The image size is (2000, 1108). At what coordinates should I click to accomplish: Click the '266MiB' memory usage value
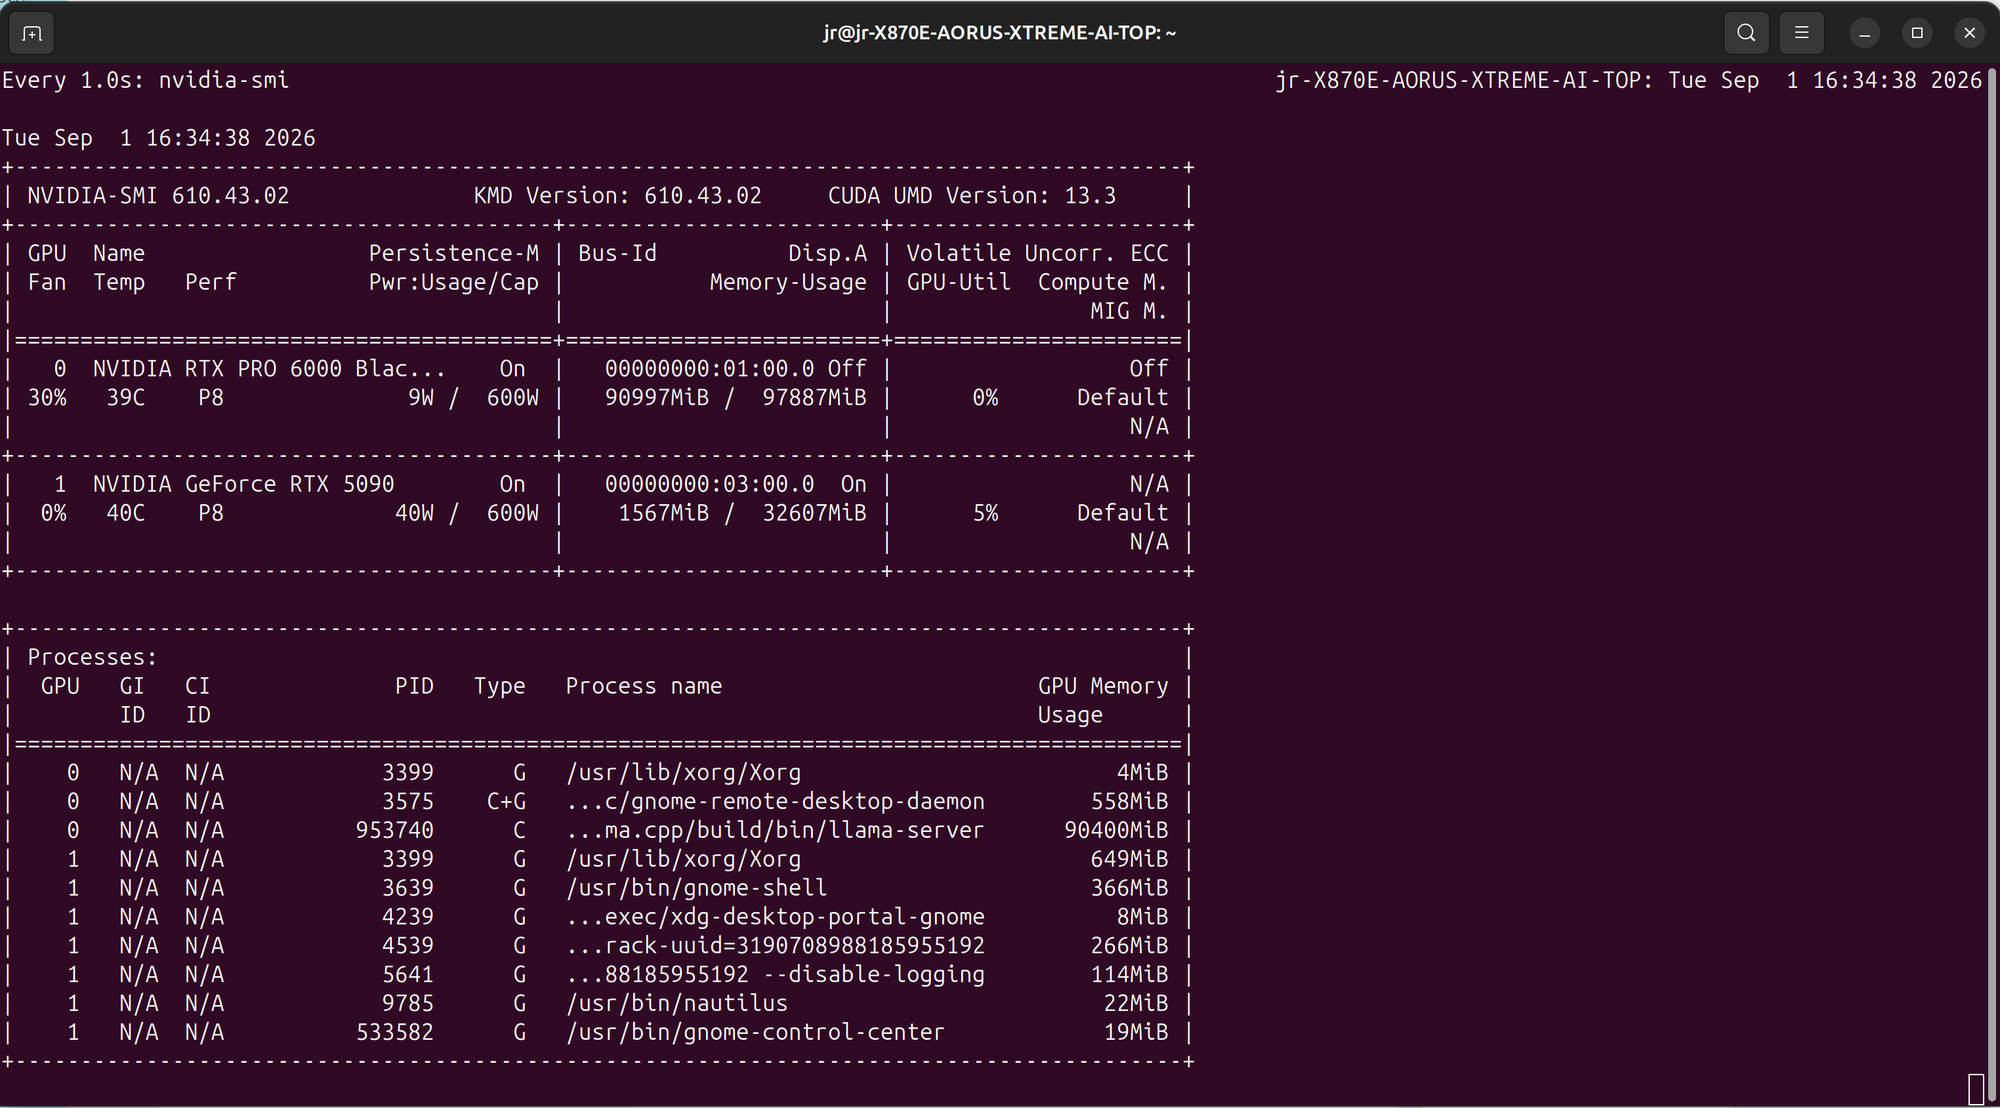pyautogui.click(x=1129, y=947)
